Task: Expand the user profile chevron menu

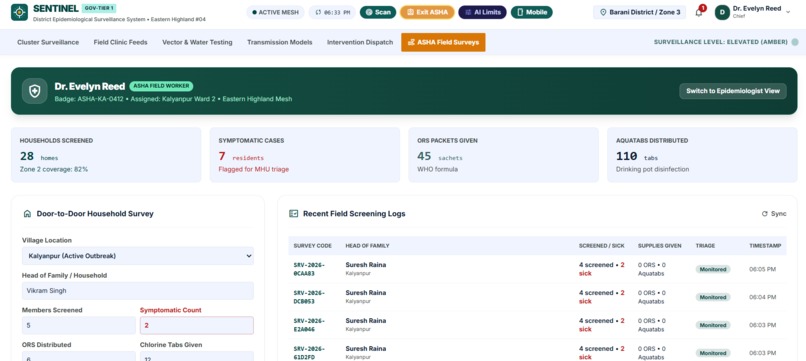Action: [788, 12]
